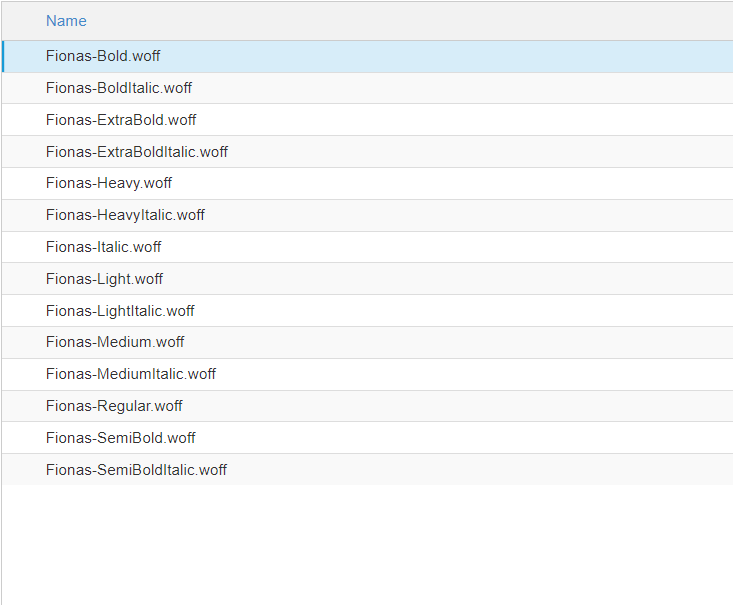The image size is (733, 605).
Task: Click the left margin of Fionas-Regular.woff row
Action: [24, 406]
